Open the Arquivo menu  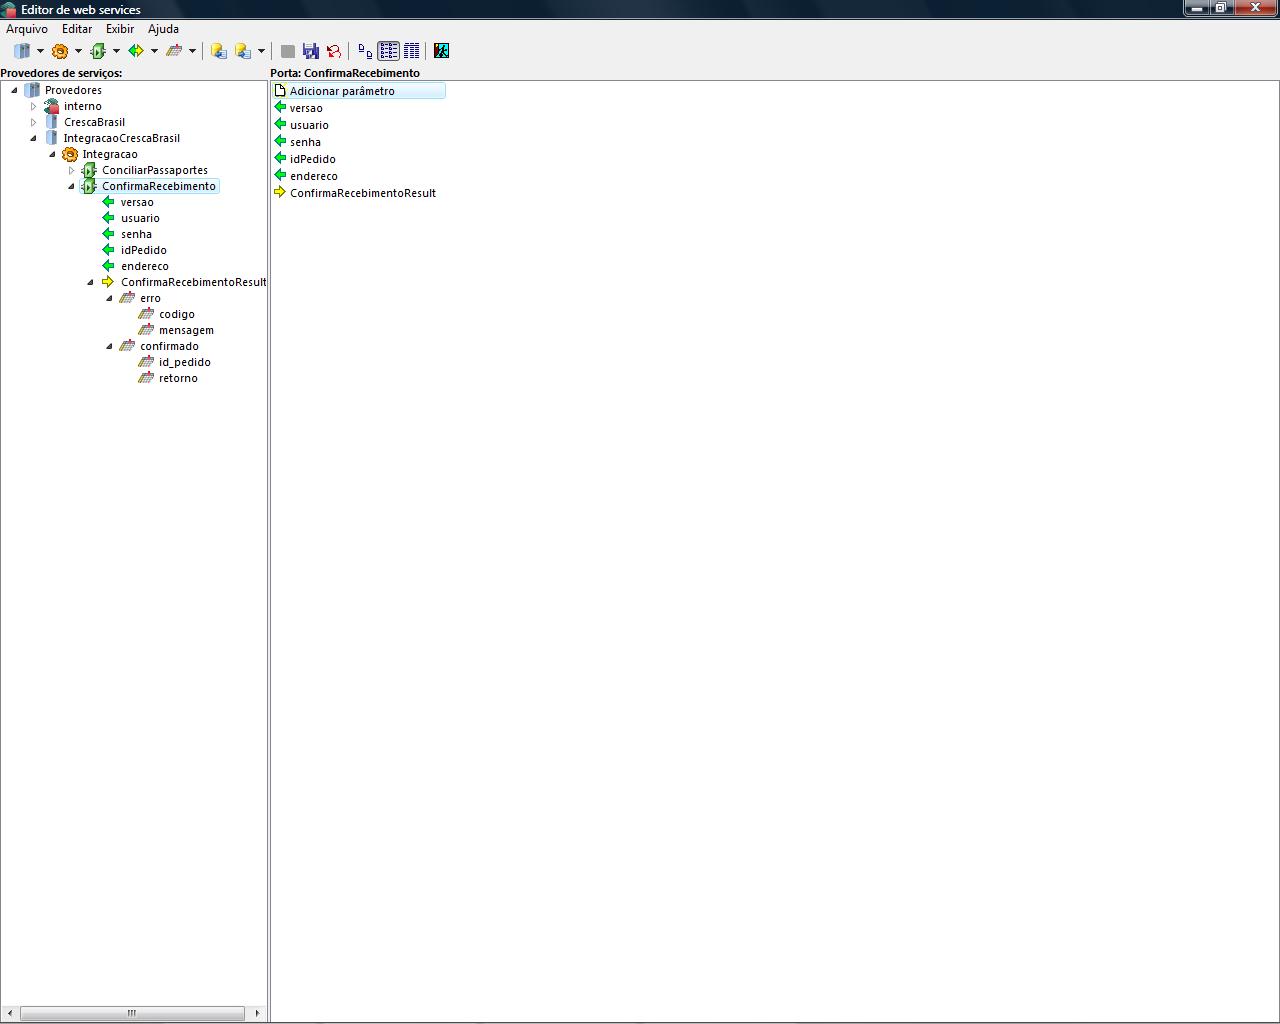point(27,29)
